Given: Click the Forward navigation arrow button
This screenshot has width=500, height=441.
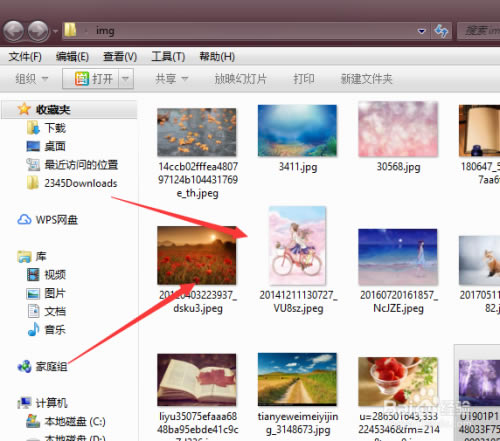Looking at the screenshot, I should (38, 31).
